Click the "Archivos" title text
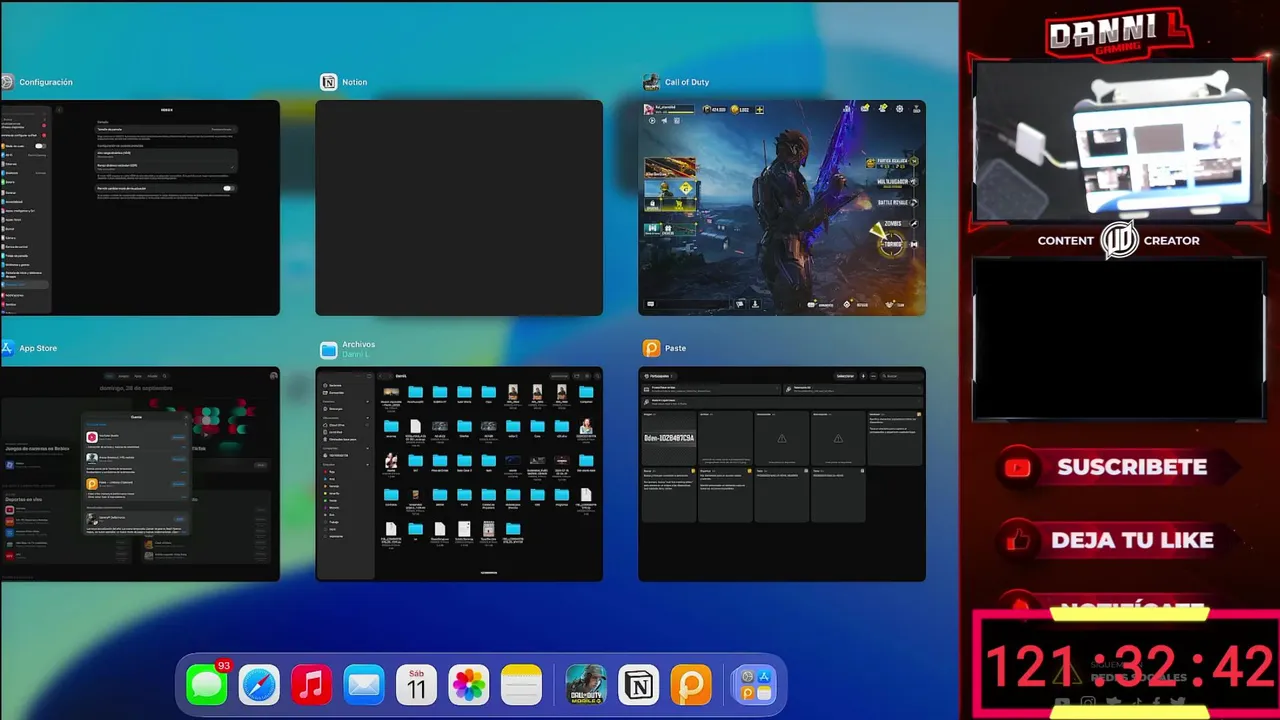Screen dimensions: 1280x720 pos(359,344)
